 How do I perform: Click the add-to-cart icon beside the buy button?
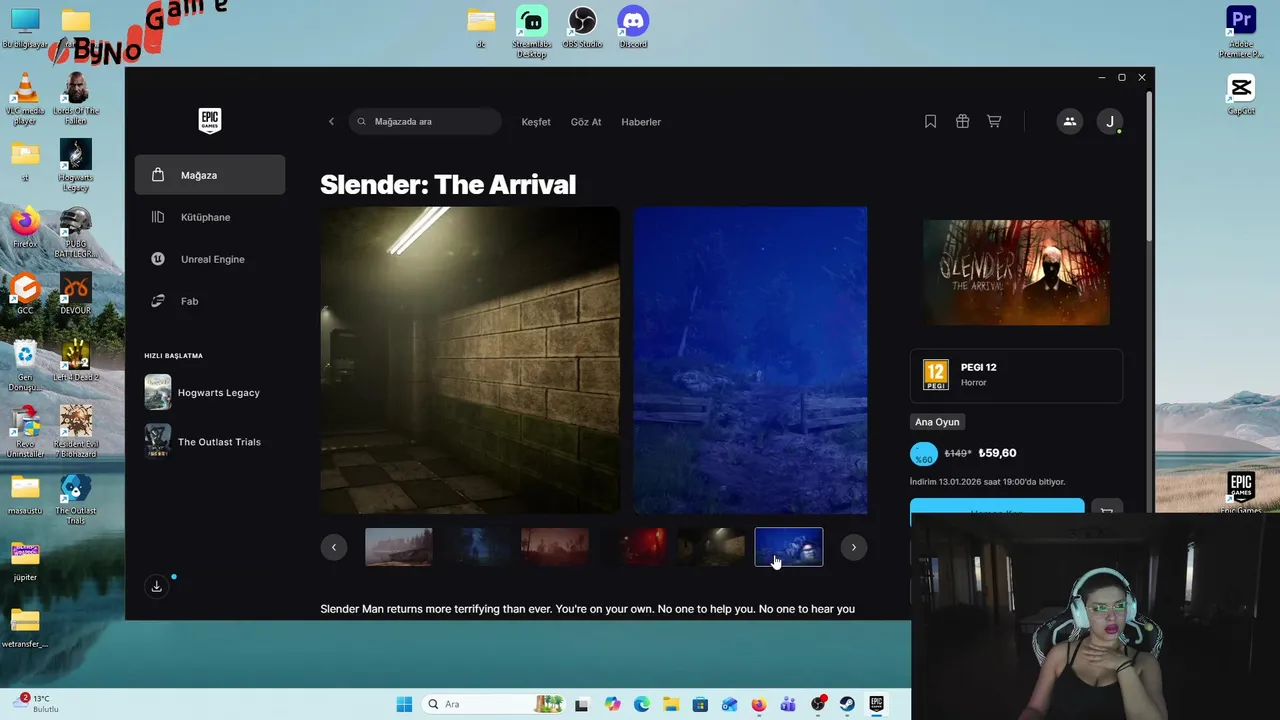1107,511
